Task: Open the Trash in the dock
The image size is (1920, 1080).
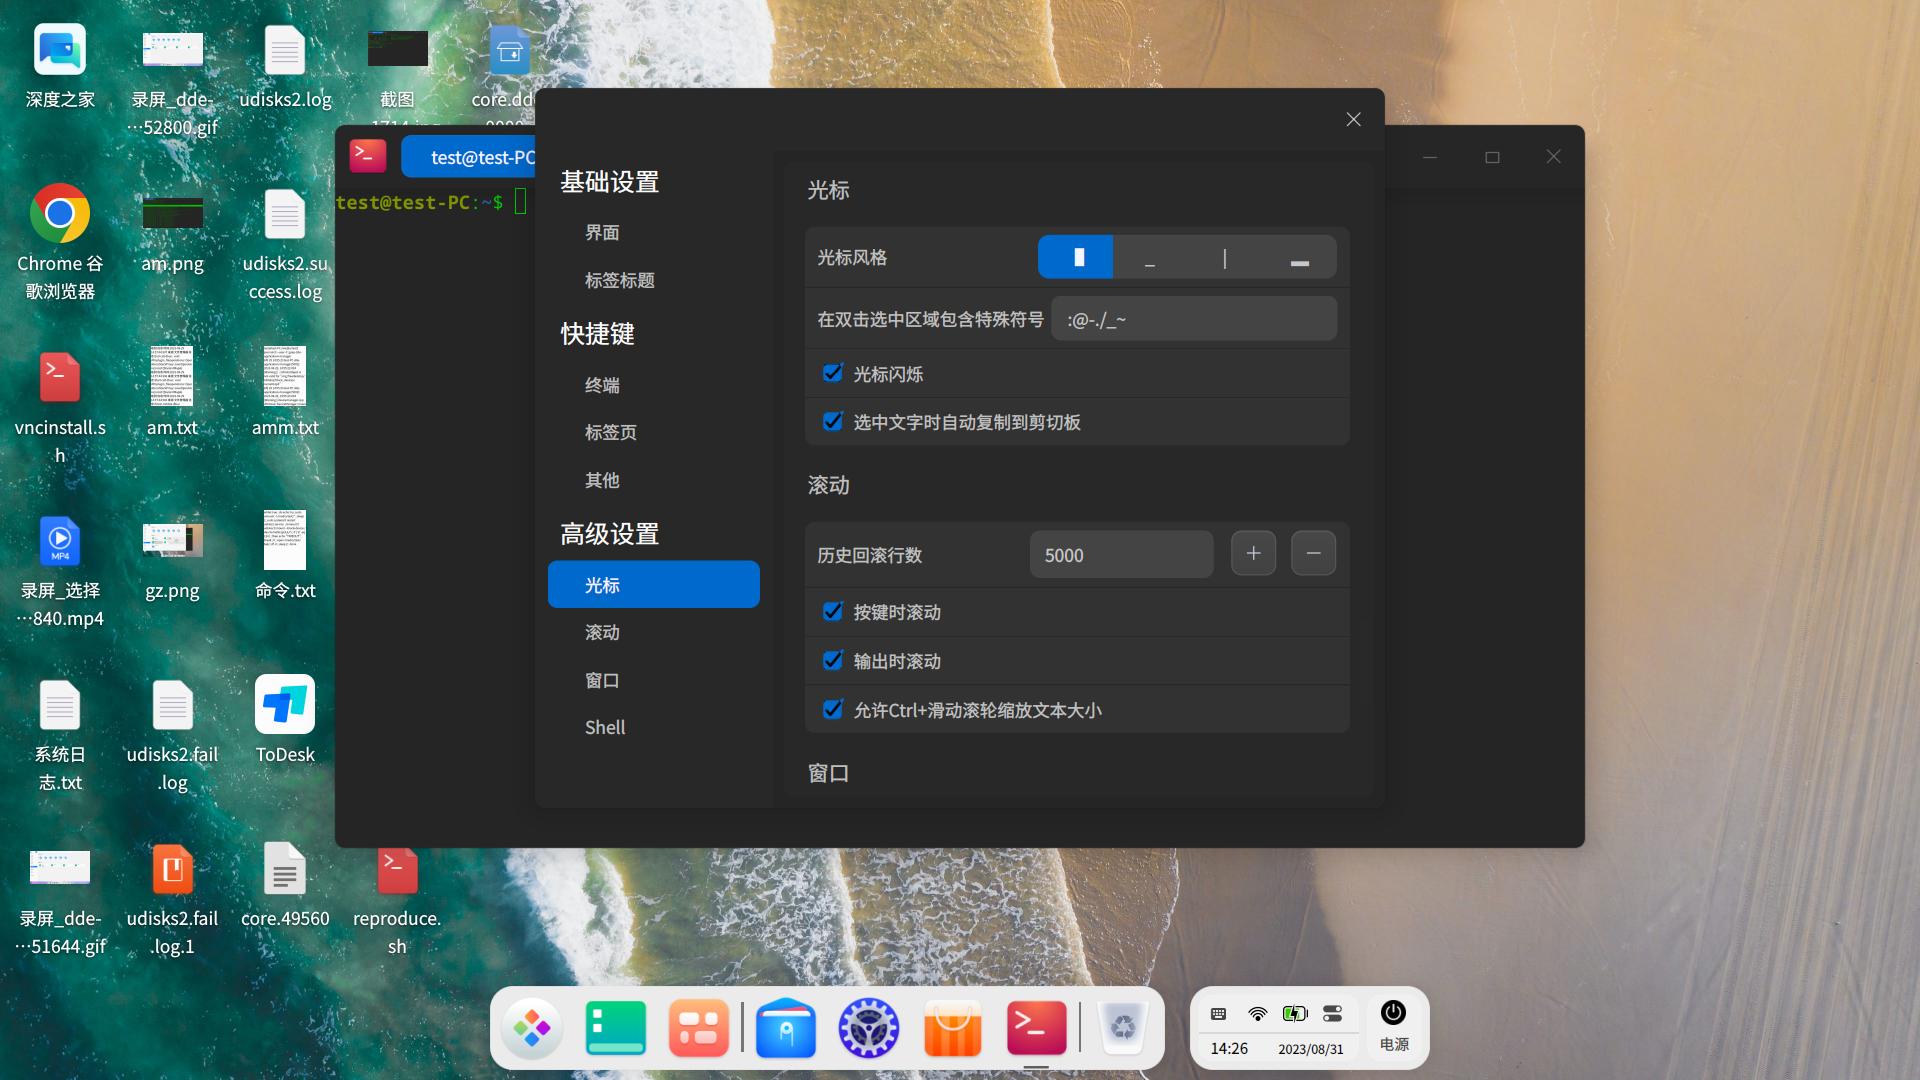Action: (1122, 1027)
